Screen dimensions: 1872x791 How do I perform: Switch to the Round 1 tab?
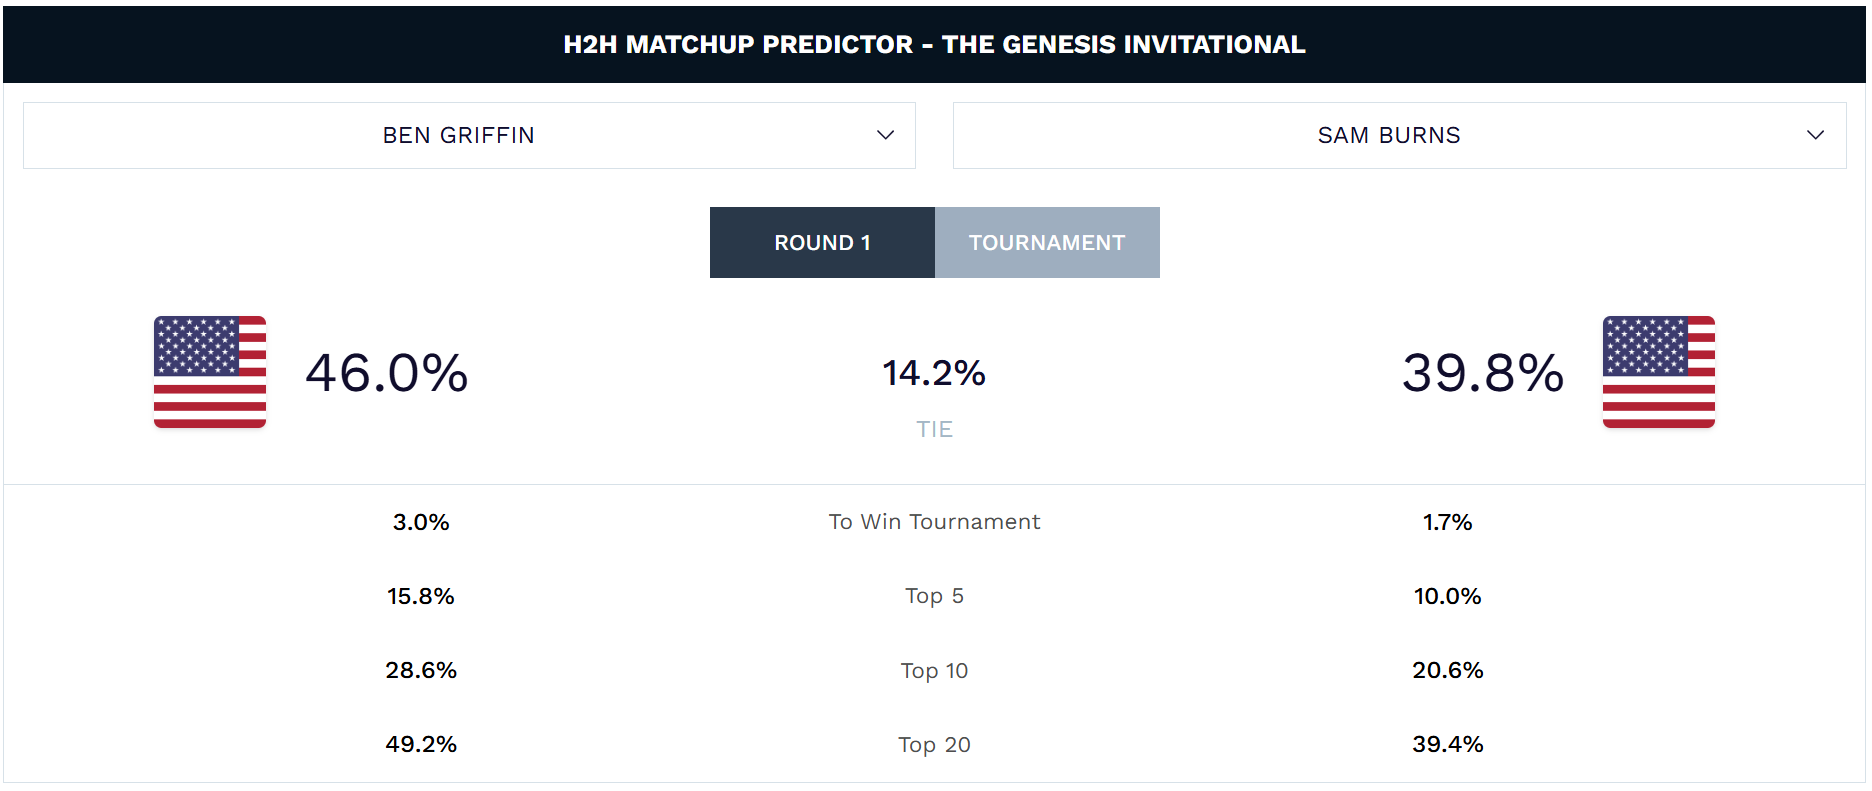(x=822, y=243)
